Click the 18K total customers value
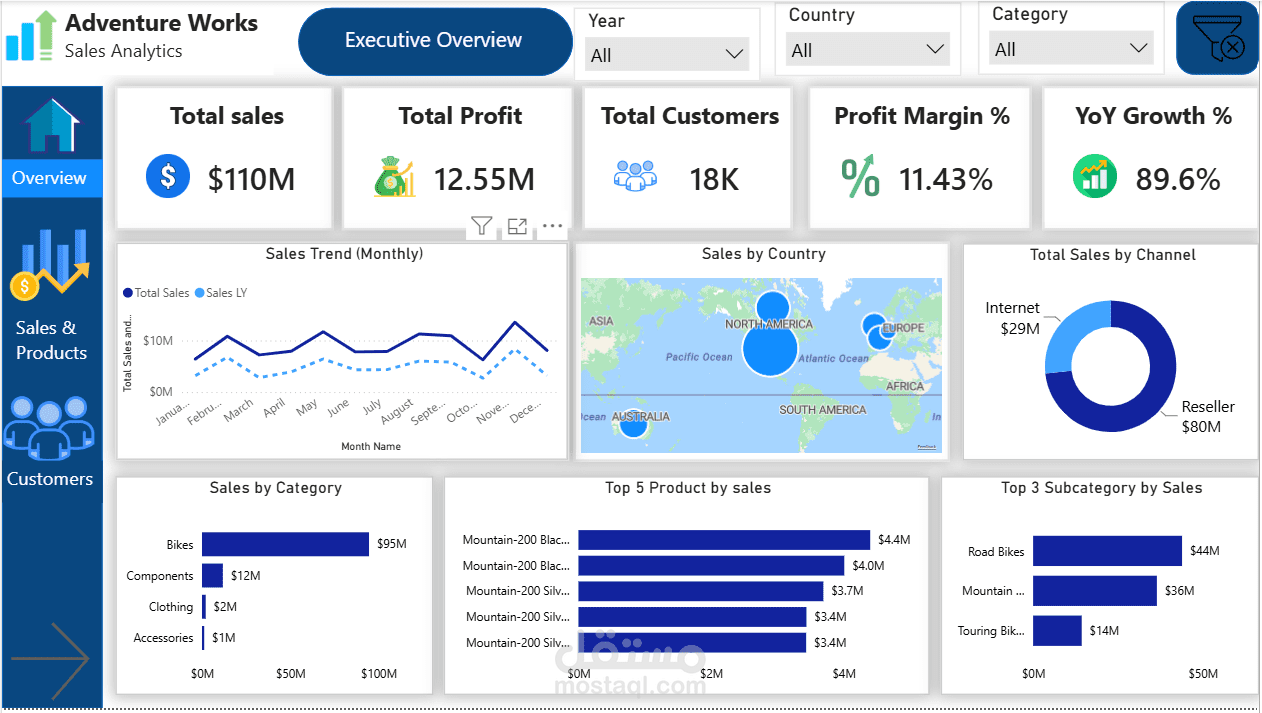Screen dimensions: 1262x713 714,179
